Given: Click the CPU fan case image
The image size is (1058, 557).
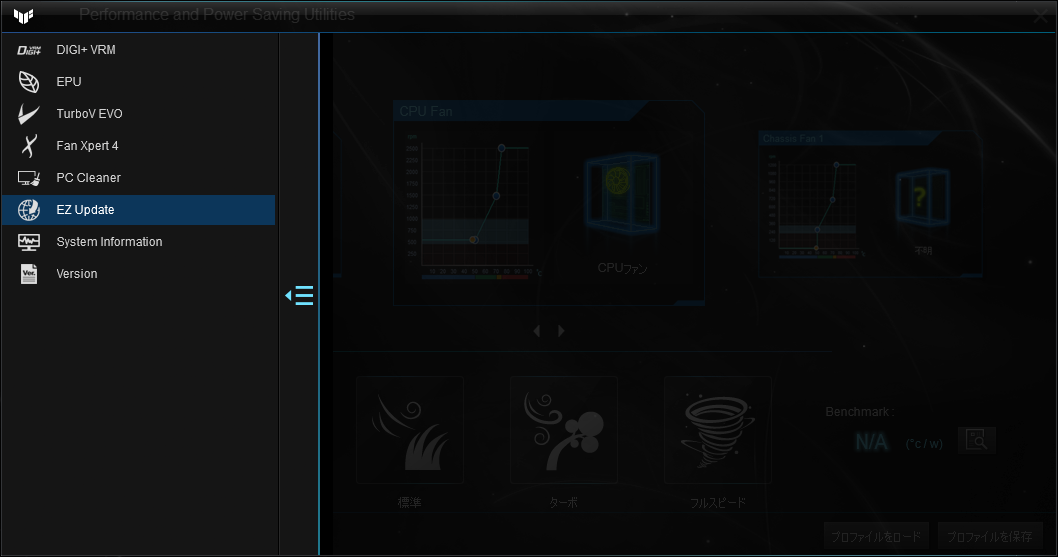Looking at the screenshot, I should (x=621, y=194).
